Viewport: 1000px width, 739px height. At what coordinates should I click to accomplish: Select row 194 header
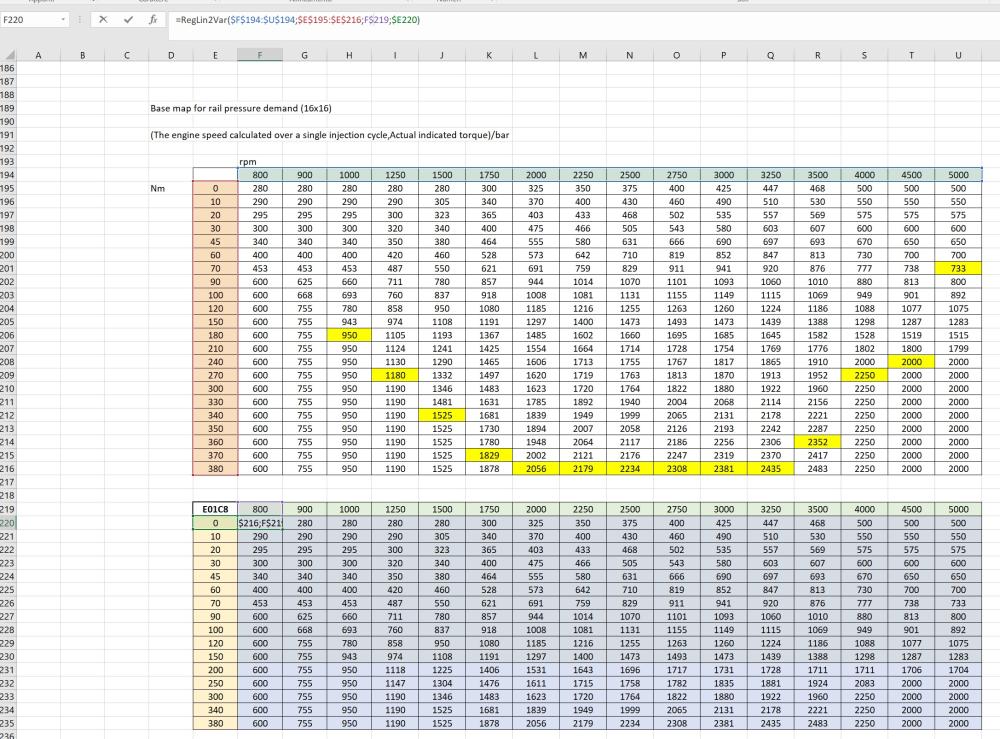coord(9,174)
